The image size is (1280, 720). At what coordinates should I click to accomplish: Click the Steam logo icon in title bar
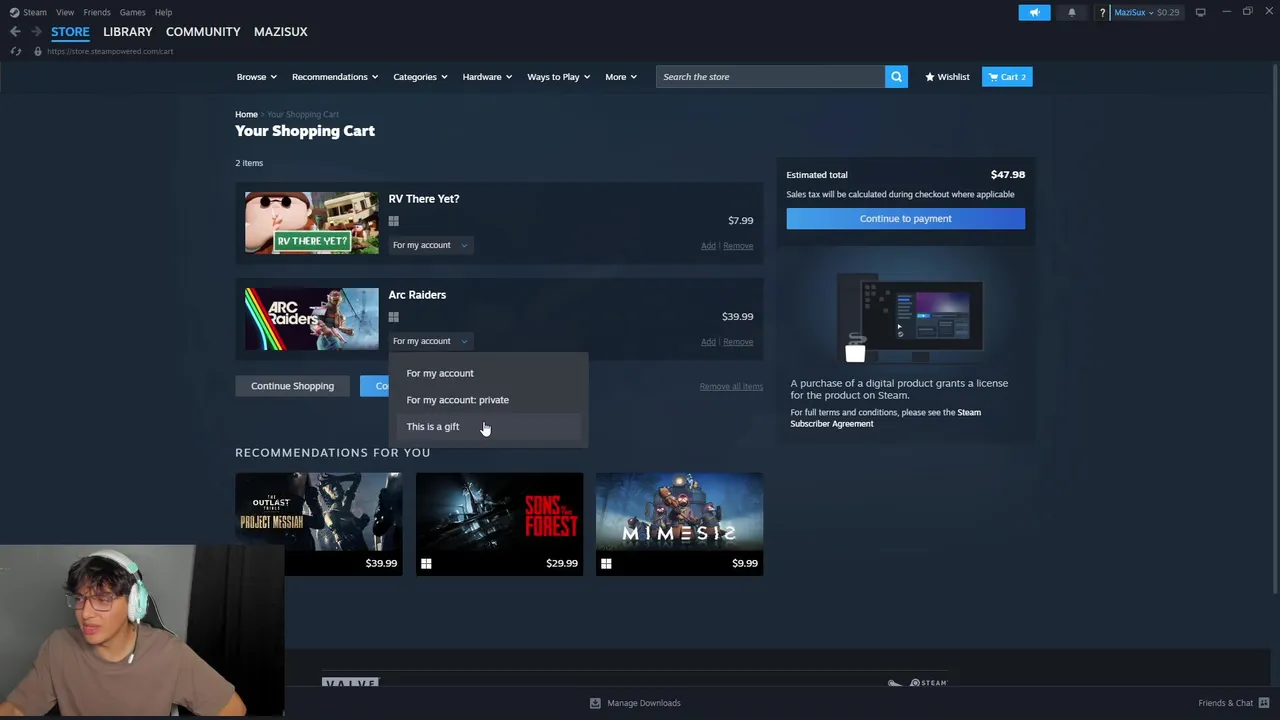point(14,12)
